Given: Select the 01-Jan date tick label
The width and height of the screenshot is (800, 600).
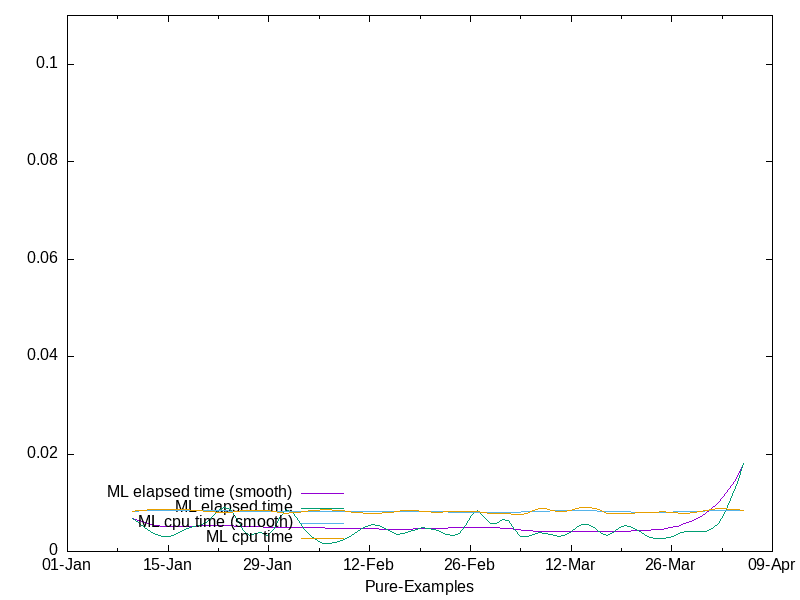Looking at the screenshot, I should coord(66,565).
